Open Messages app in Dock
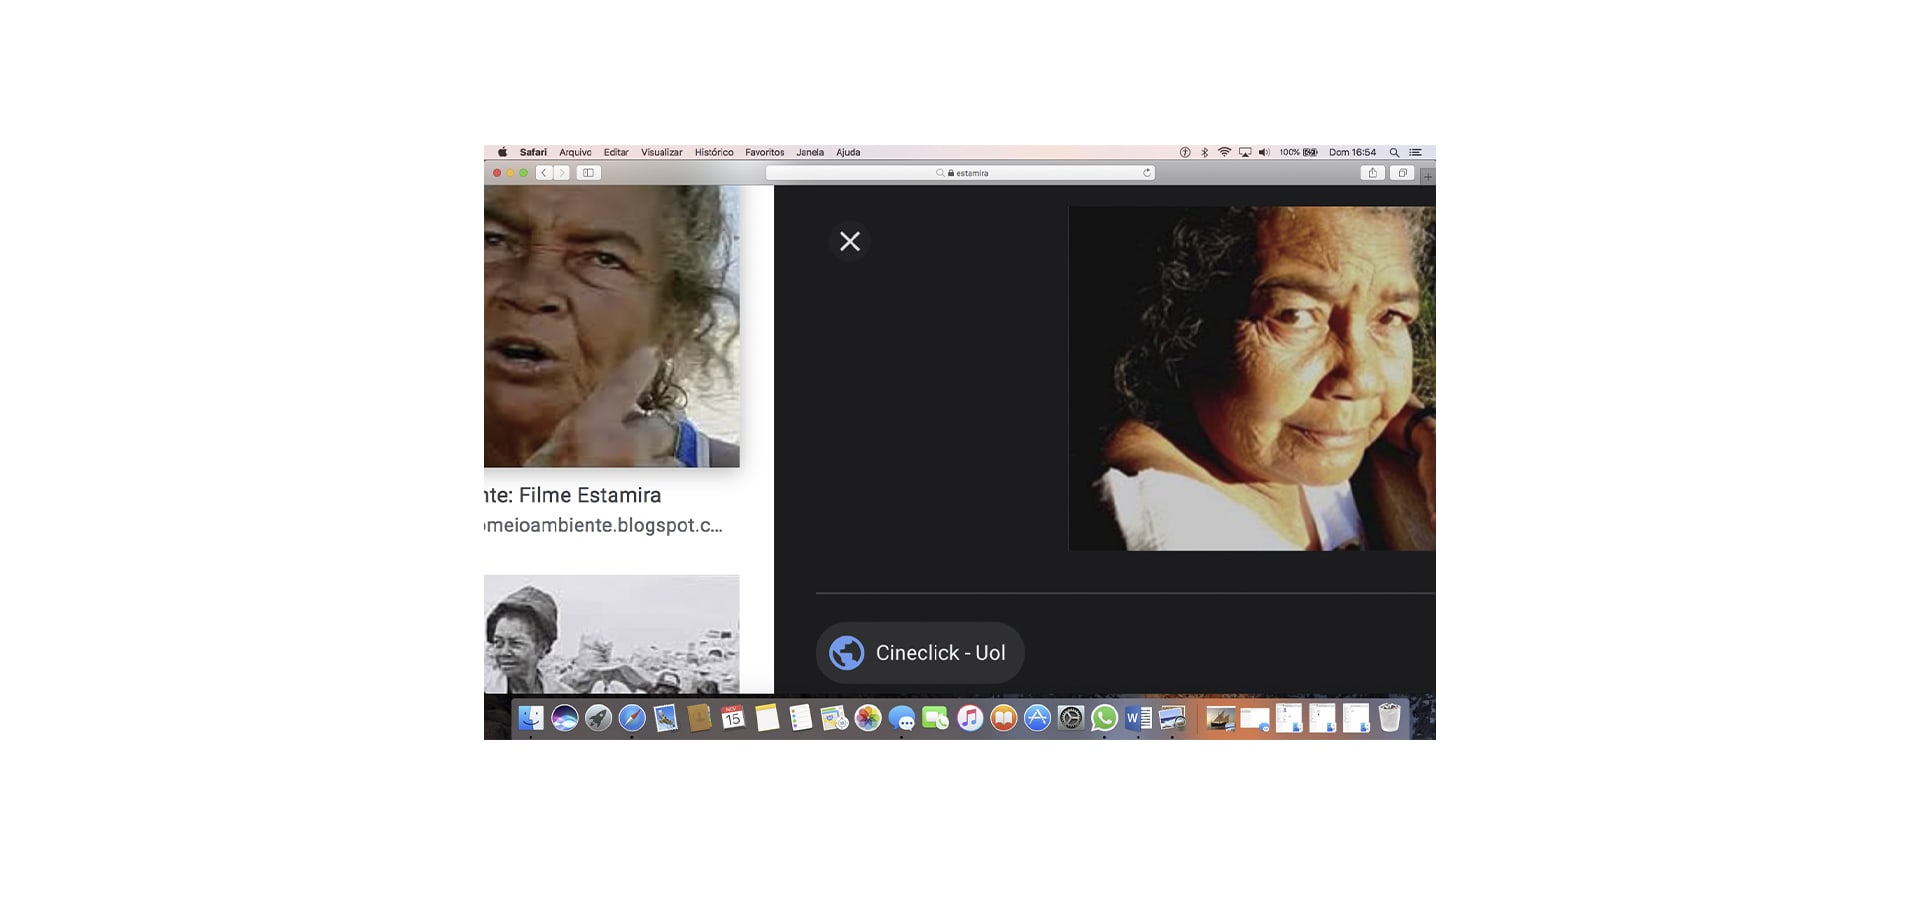The height and width of the screenshot is (900, 1920). 902,718
